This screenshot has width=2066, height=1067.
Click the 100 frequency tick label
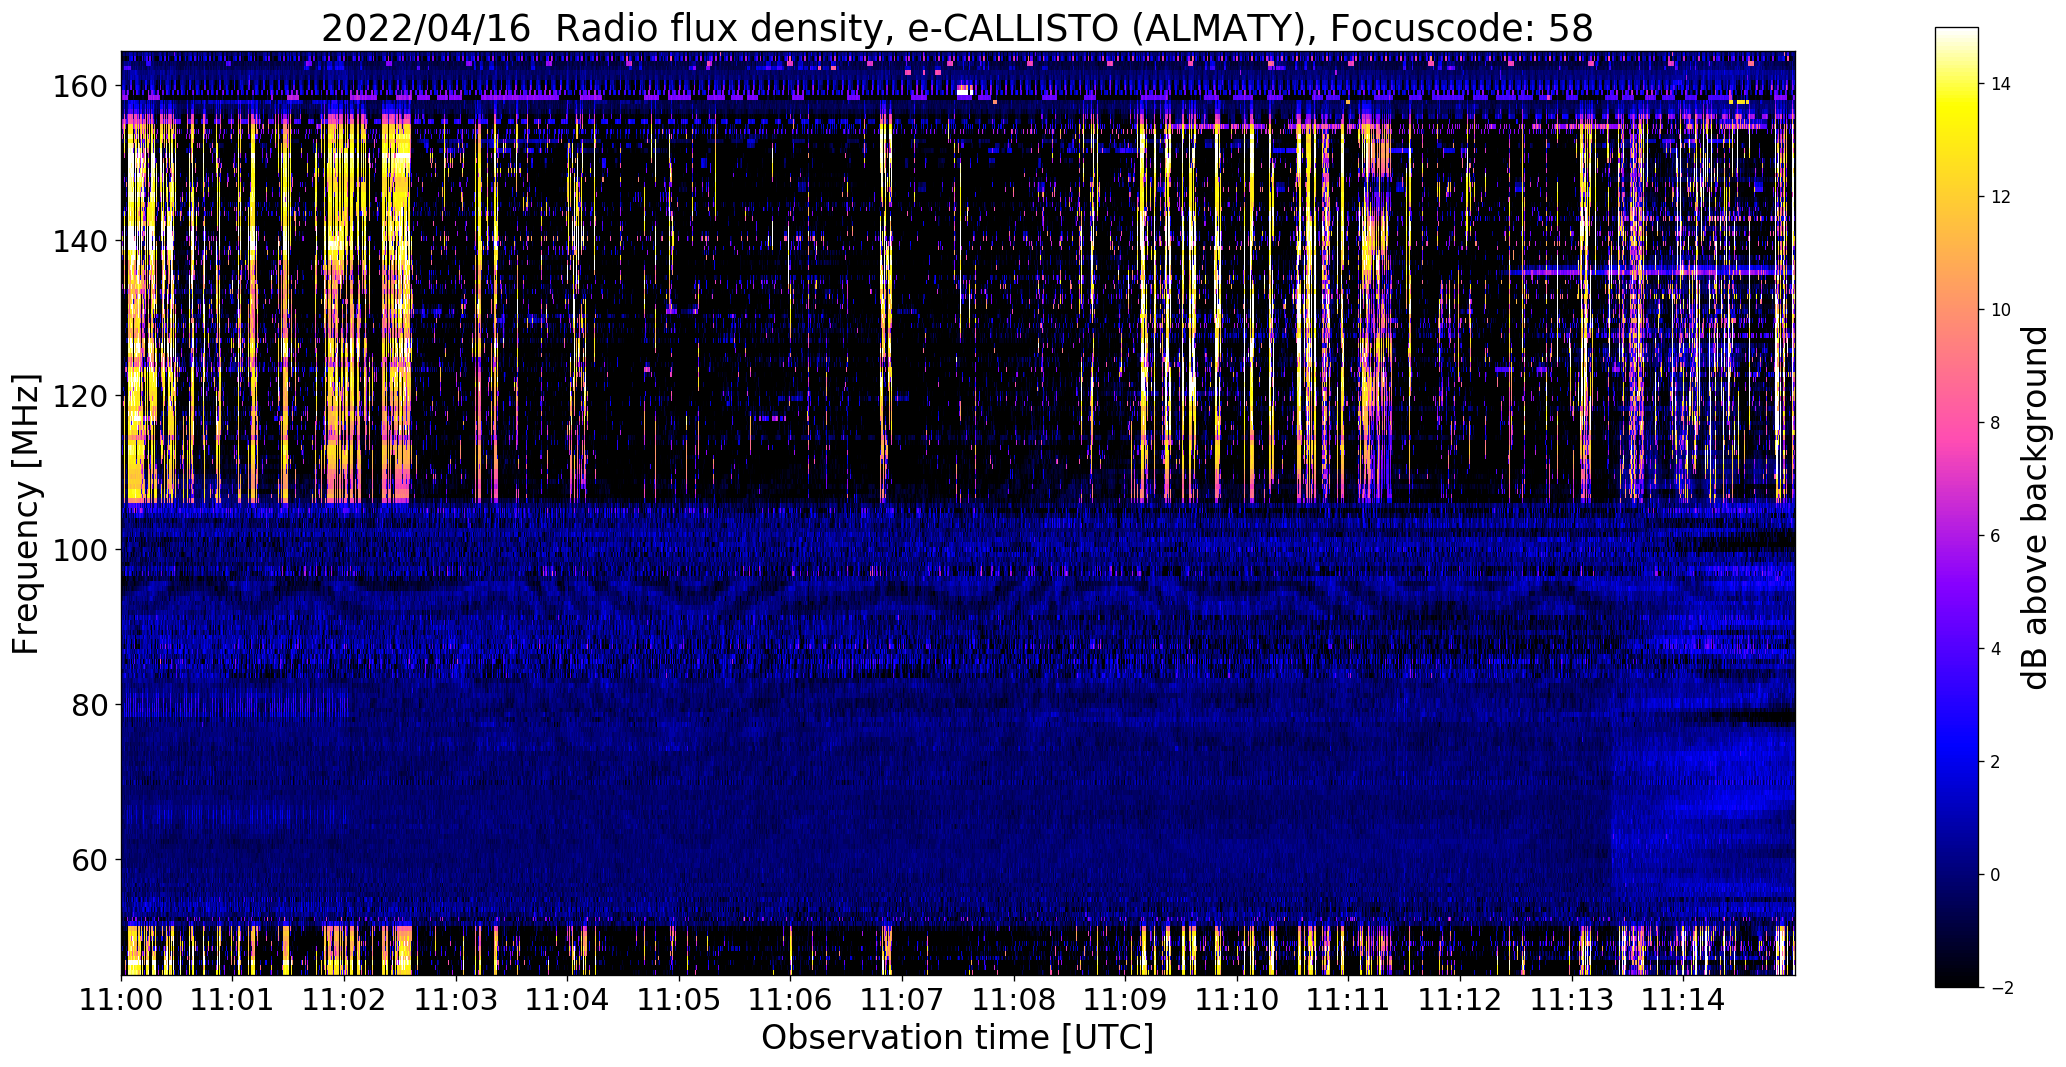pos(81,551)
